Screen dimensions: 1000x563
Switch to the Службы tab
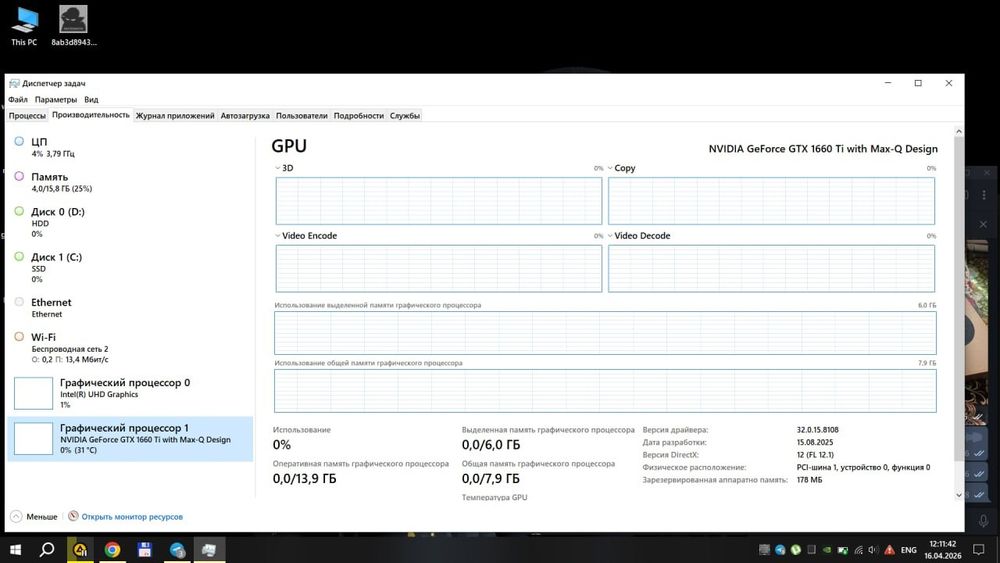click(x=405, y=115)
